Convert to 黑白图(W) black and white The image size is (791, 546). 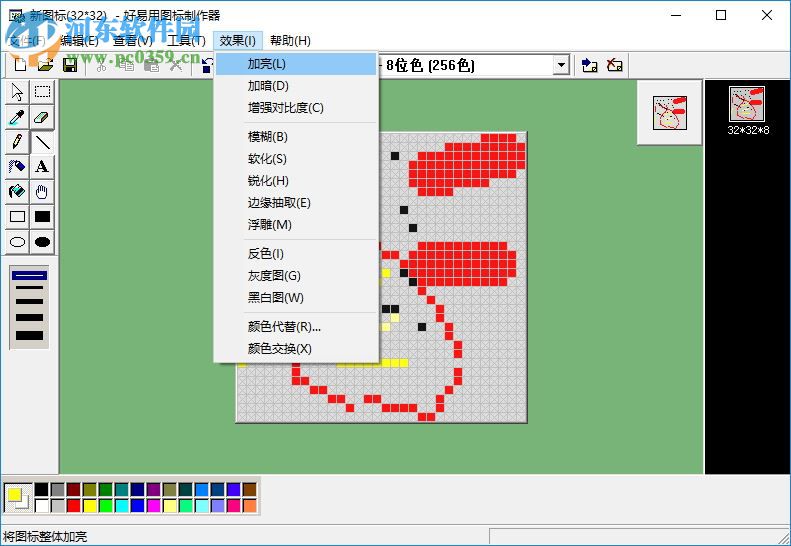[296, 298]
